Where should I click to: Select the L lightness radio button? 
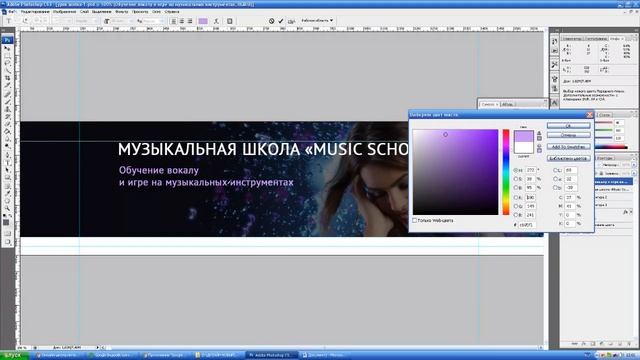pyautogui.click(x=556, y=170)
